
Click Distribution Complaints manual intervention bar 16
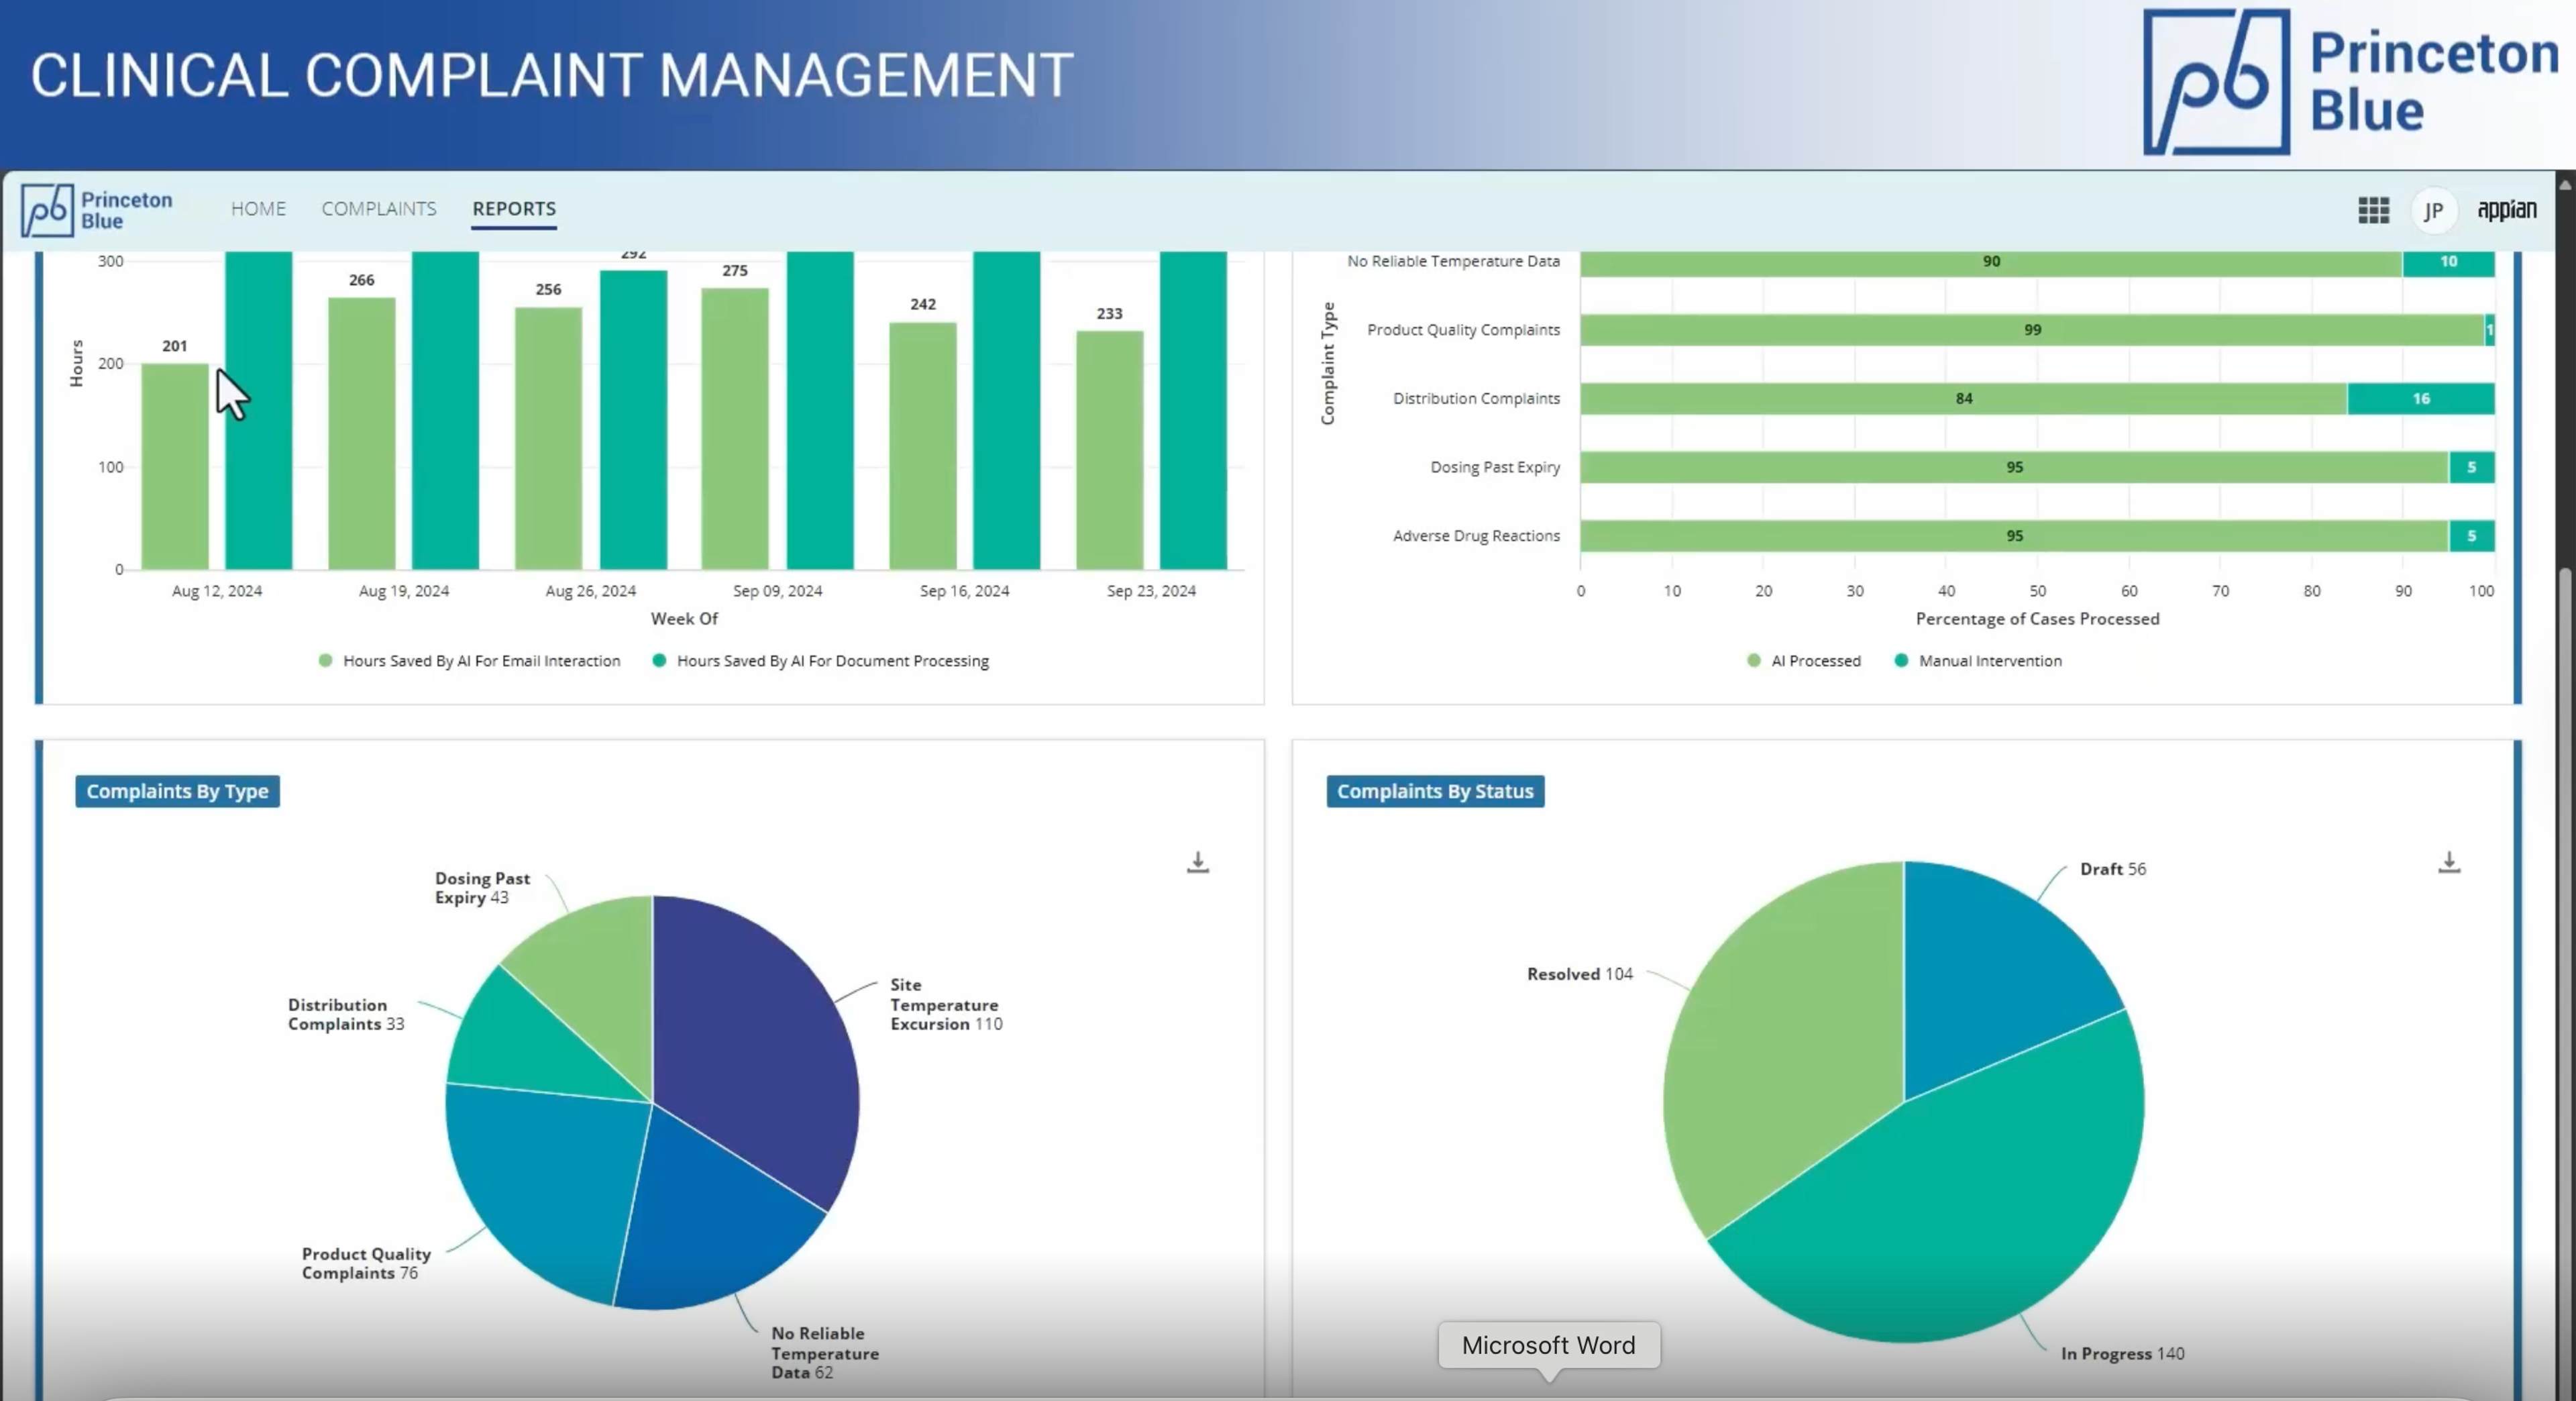click(x=2421, y=398)
